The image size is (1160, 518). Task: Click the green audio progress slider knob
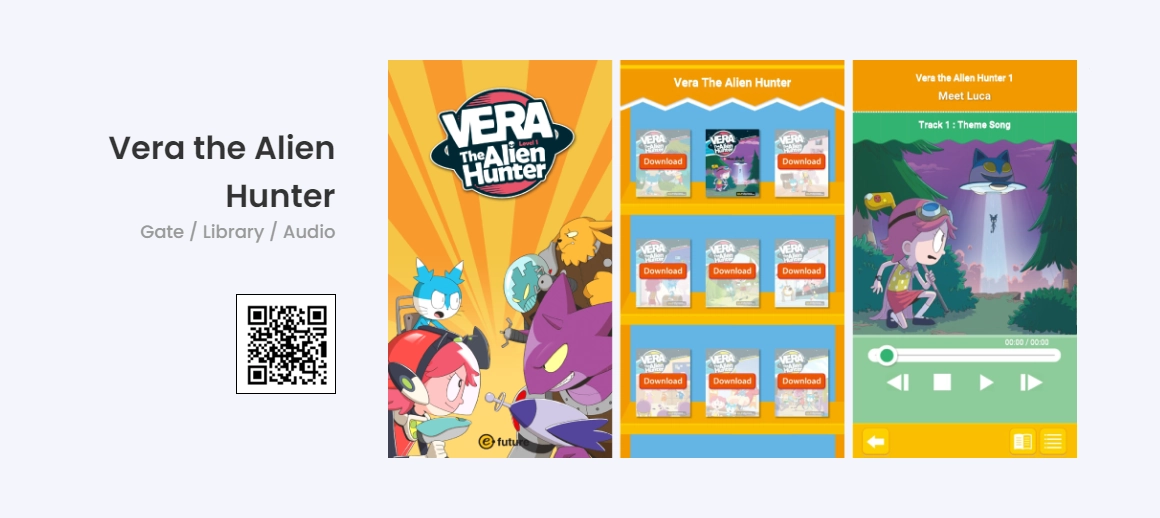[886, 356]
